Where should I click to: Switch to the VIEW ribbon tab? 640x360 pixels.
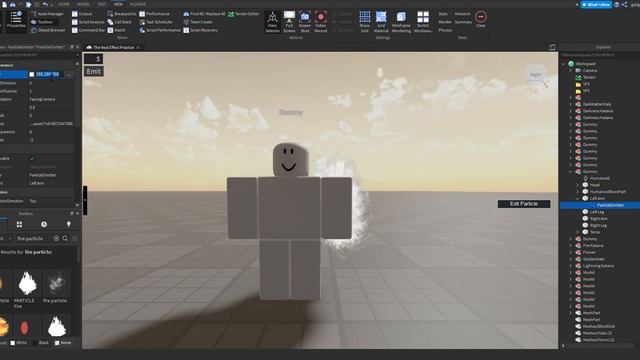[118, 4]
